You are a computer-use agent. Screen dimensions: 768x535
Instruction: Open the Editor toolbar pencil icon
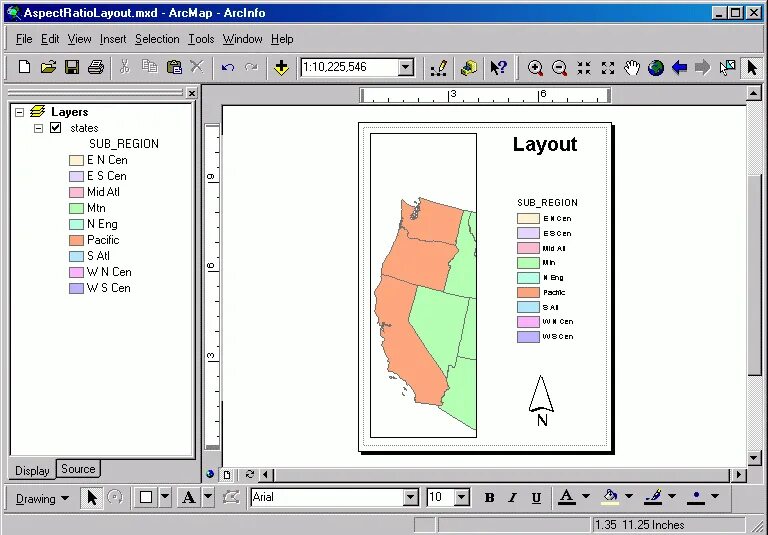tap(439, 68)
